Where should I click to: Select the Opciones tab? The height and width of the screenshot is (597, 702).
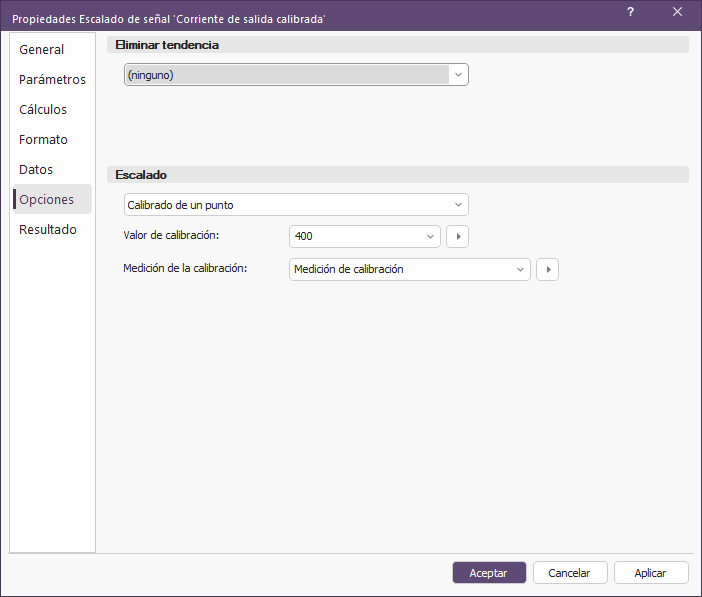point(47,200)
